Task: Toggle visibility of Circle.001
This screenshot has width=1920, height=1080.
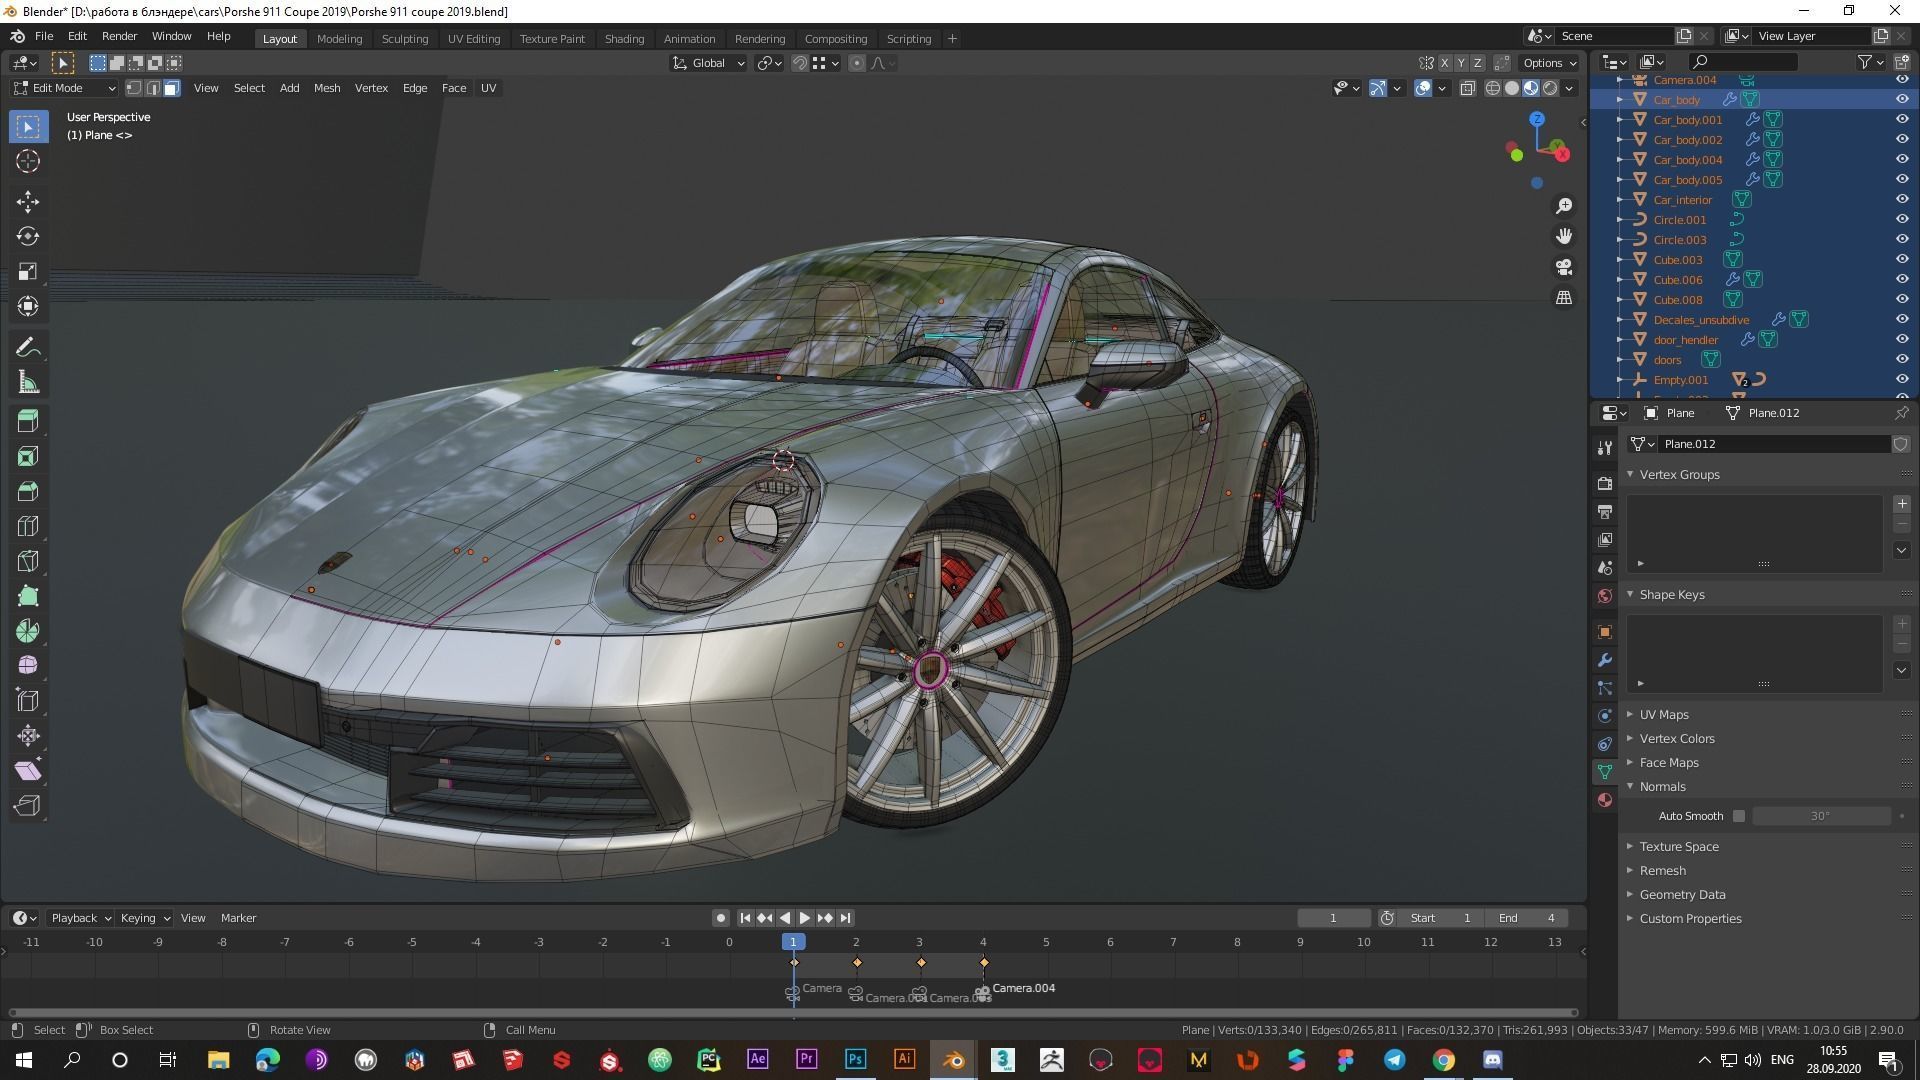Action: point(1902,219)
